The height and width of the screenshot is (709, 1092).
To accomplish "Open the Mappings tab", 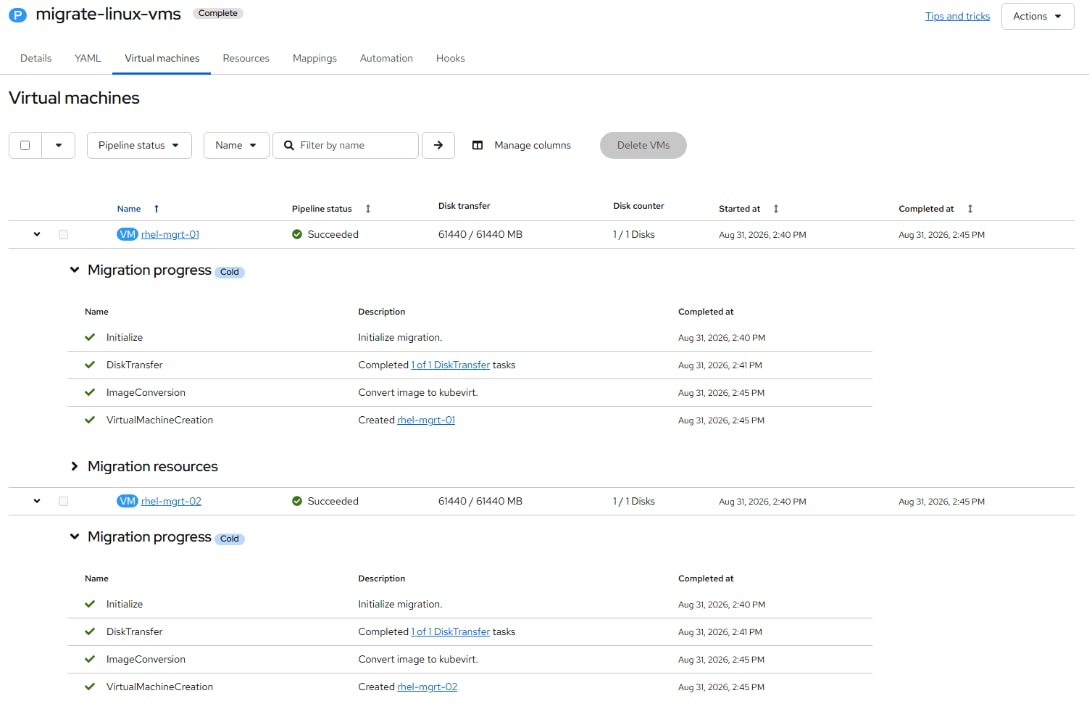I will click(314, 59).
